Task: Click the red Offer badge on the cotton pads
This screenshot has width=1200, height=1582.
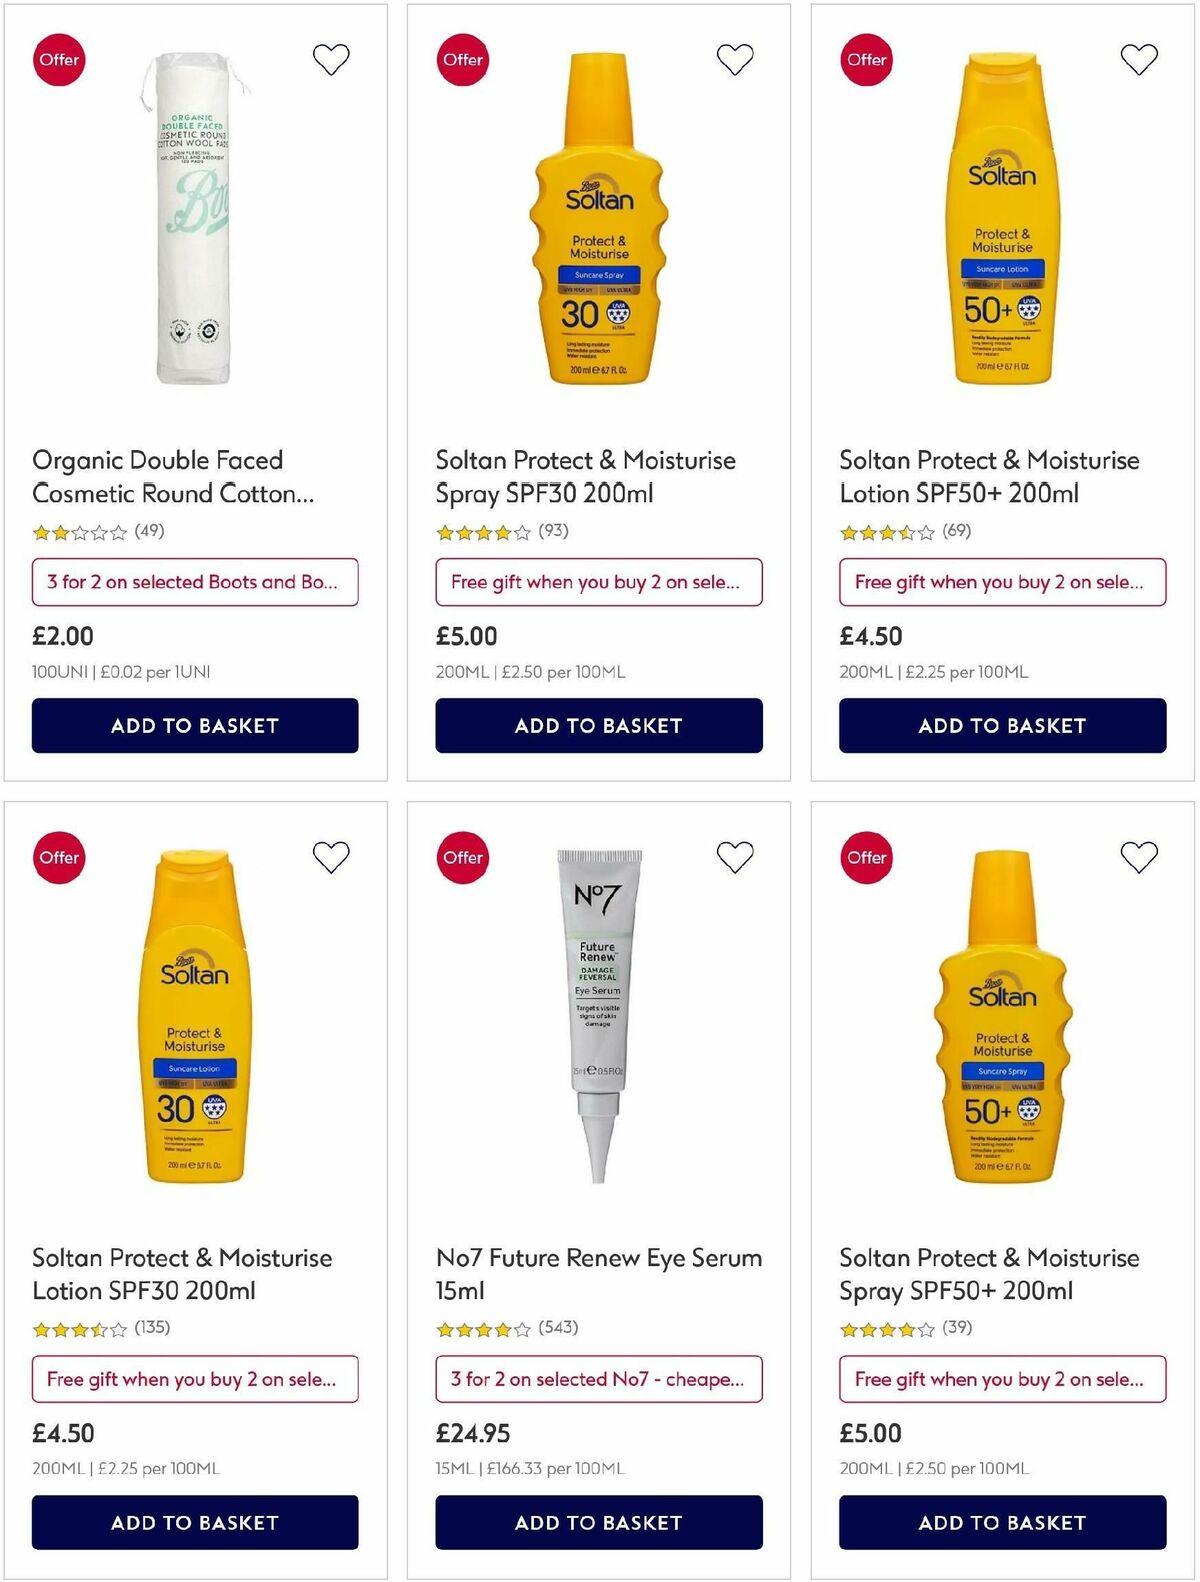Action: pyautogui.click(x=59, y=59)
